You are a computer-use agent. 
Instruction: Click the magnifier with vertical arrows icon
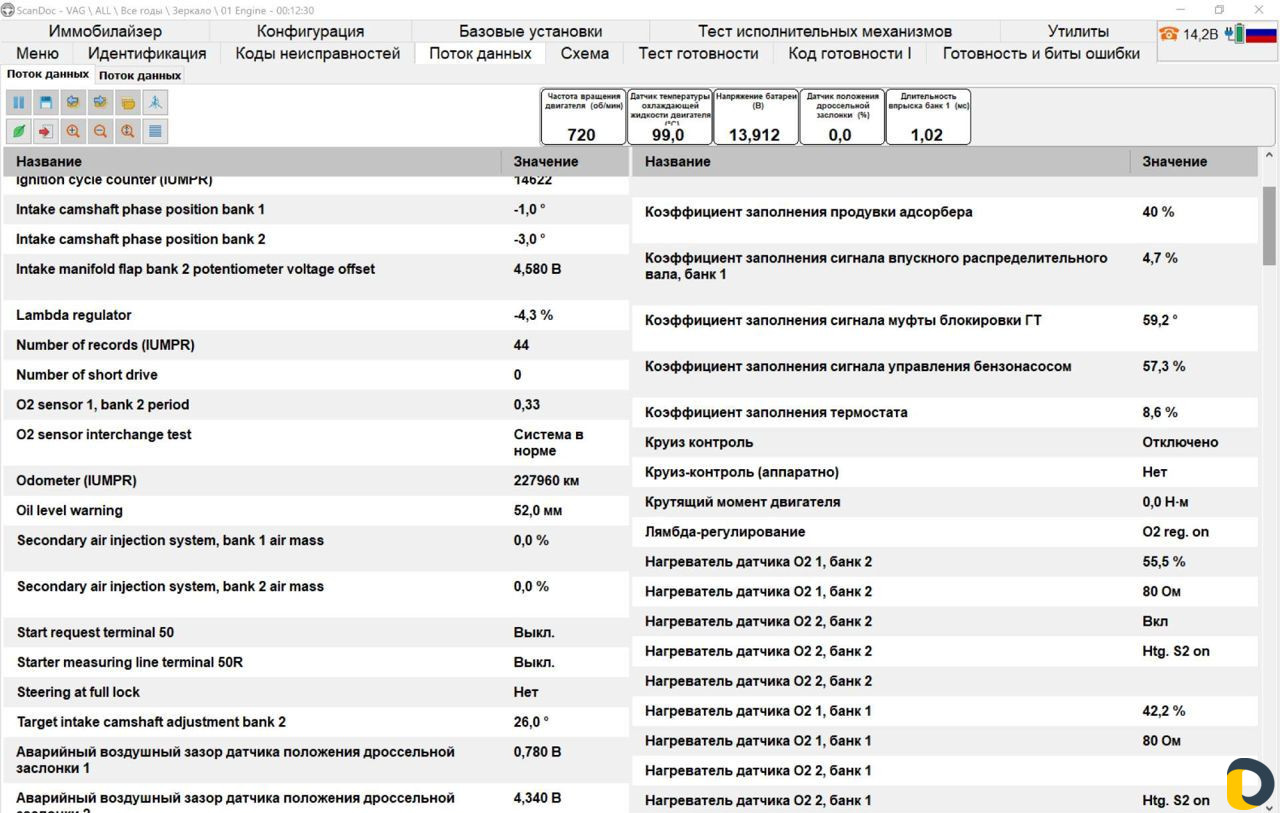coord(127,131)
